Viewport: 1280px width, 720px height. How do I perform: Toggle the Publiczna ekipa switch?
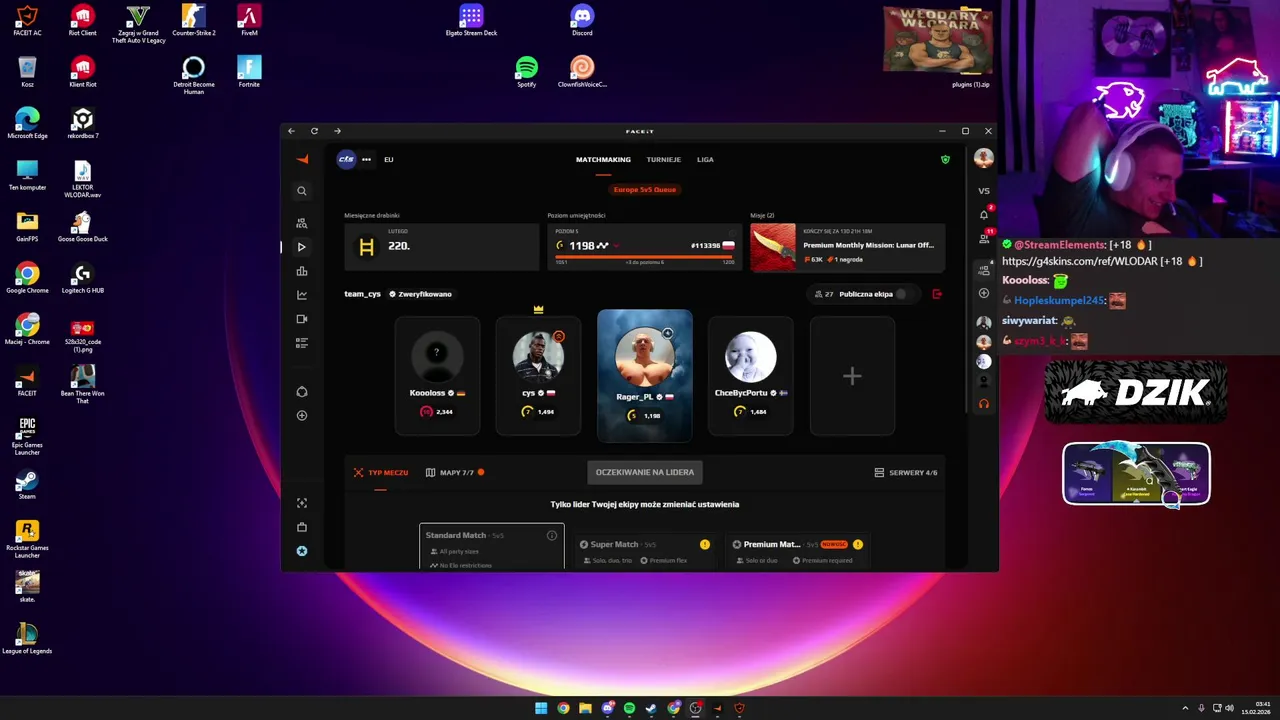(x=904, y=294)
